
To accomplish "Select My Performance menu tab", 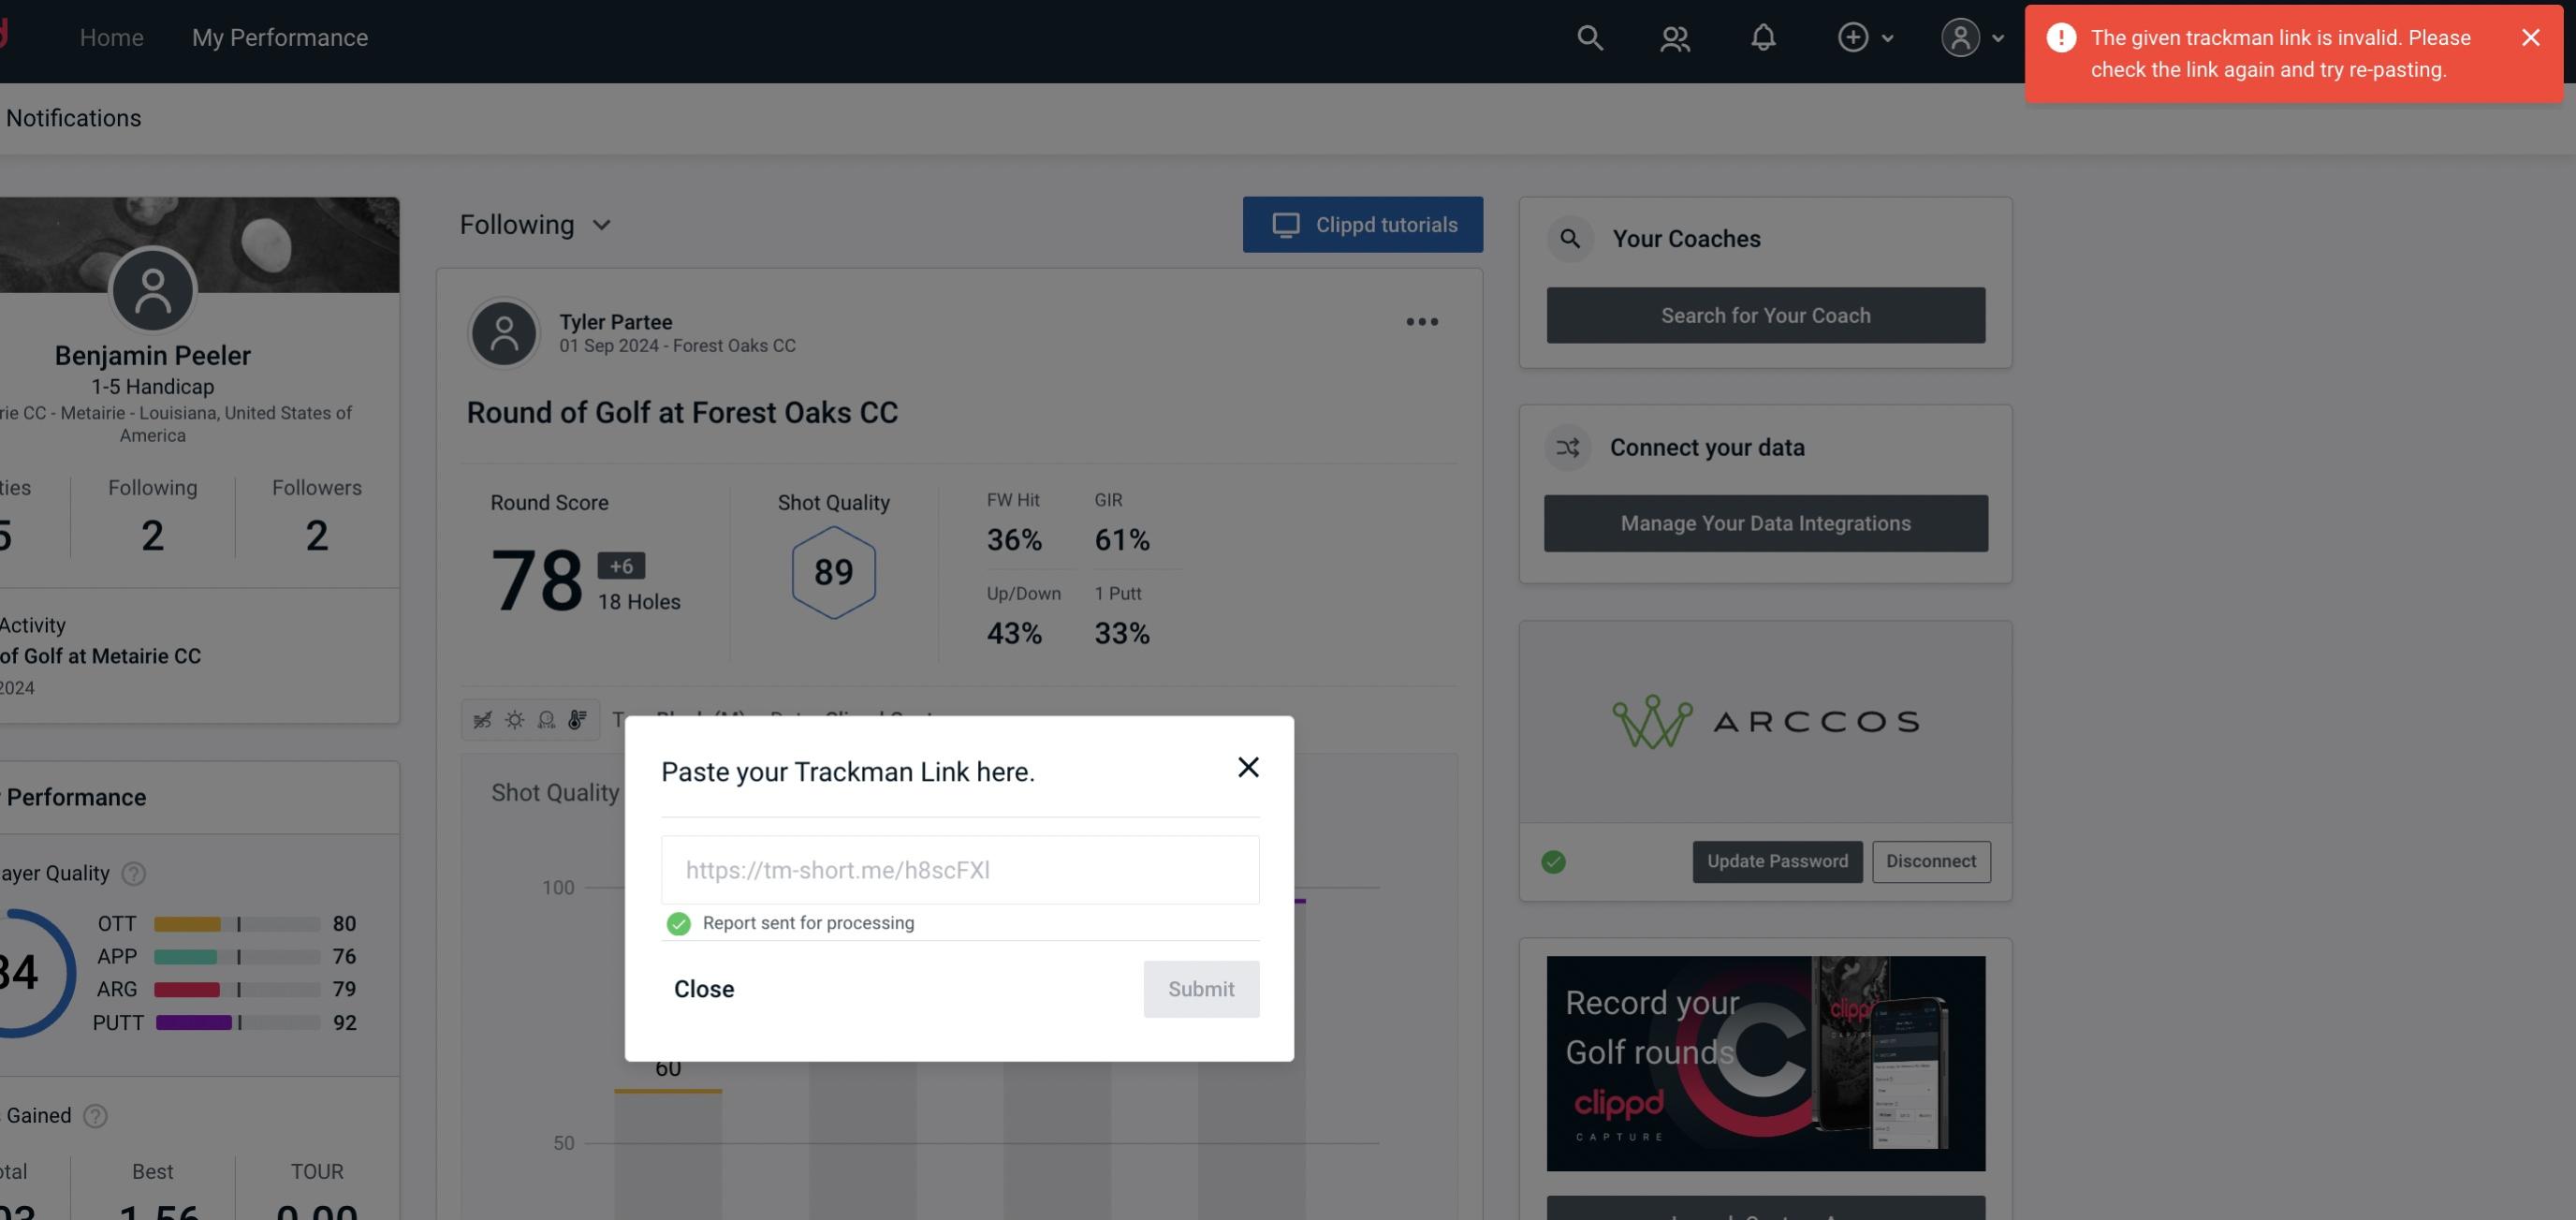I will (x=279, y=37).
